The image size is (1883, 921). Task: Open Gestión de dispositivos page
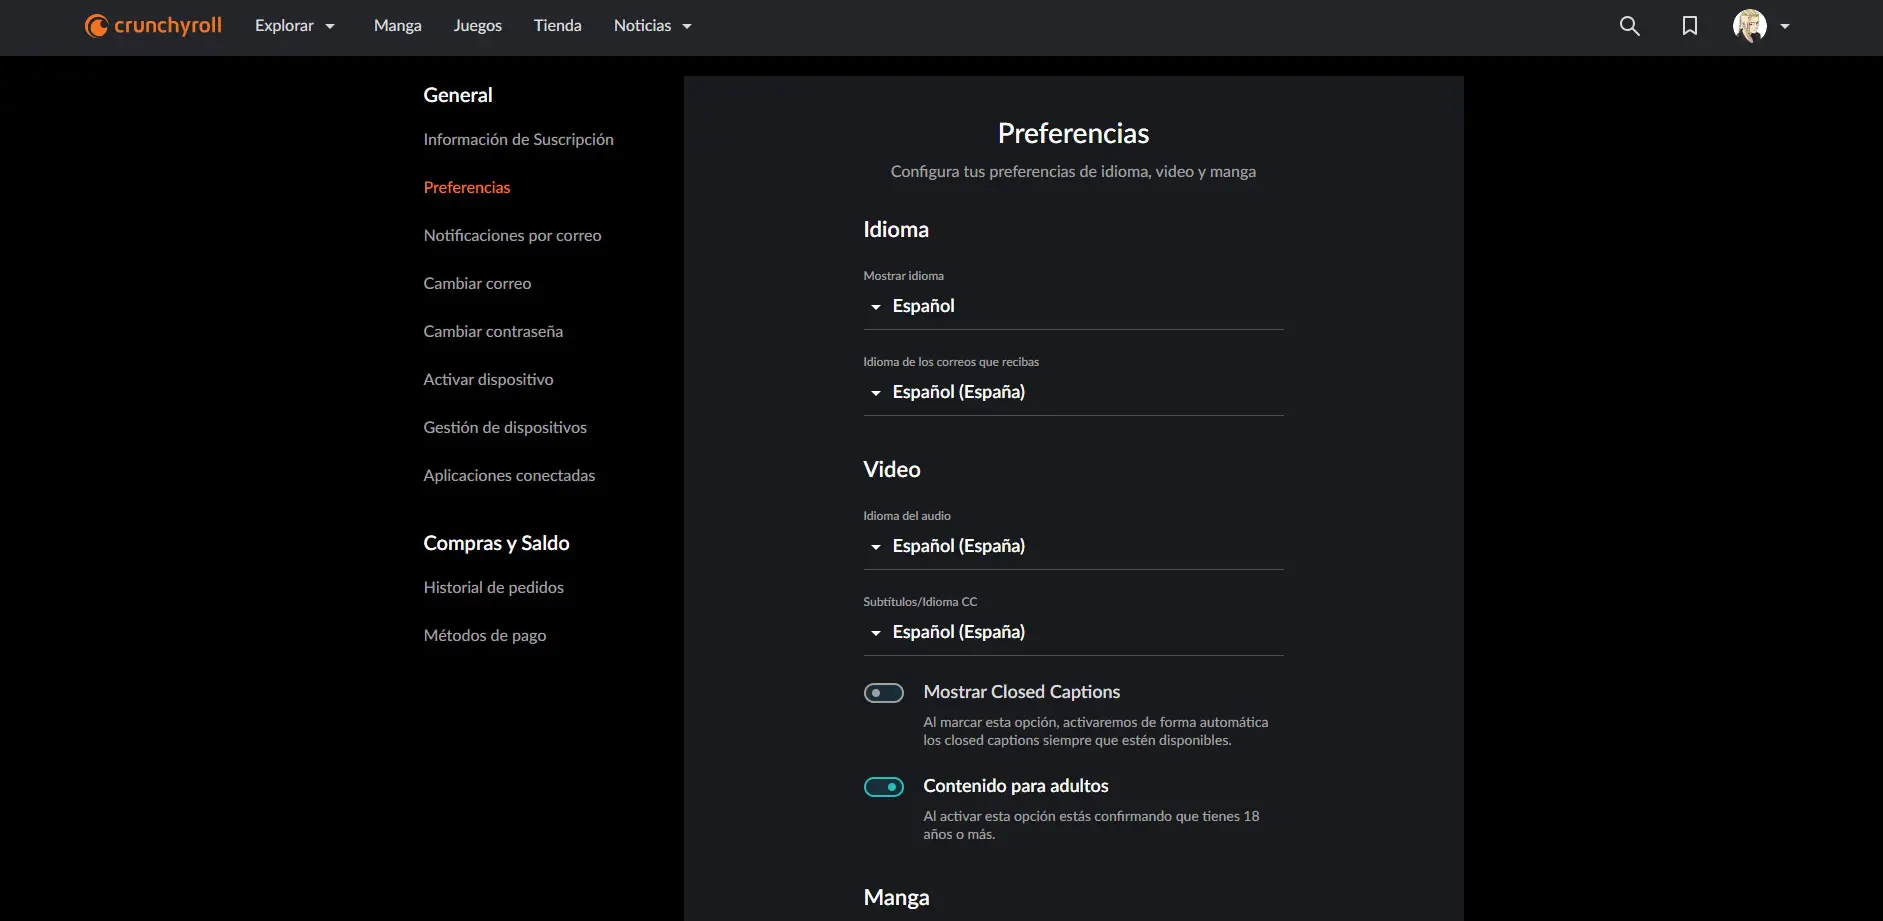[505, 428]
